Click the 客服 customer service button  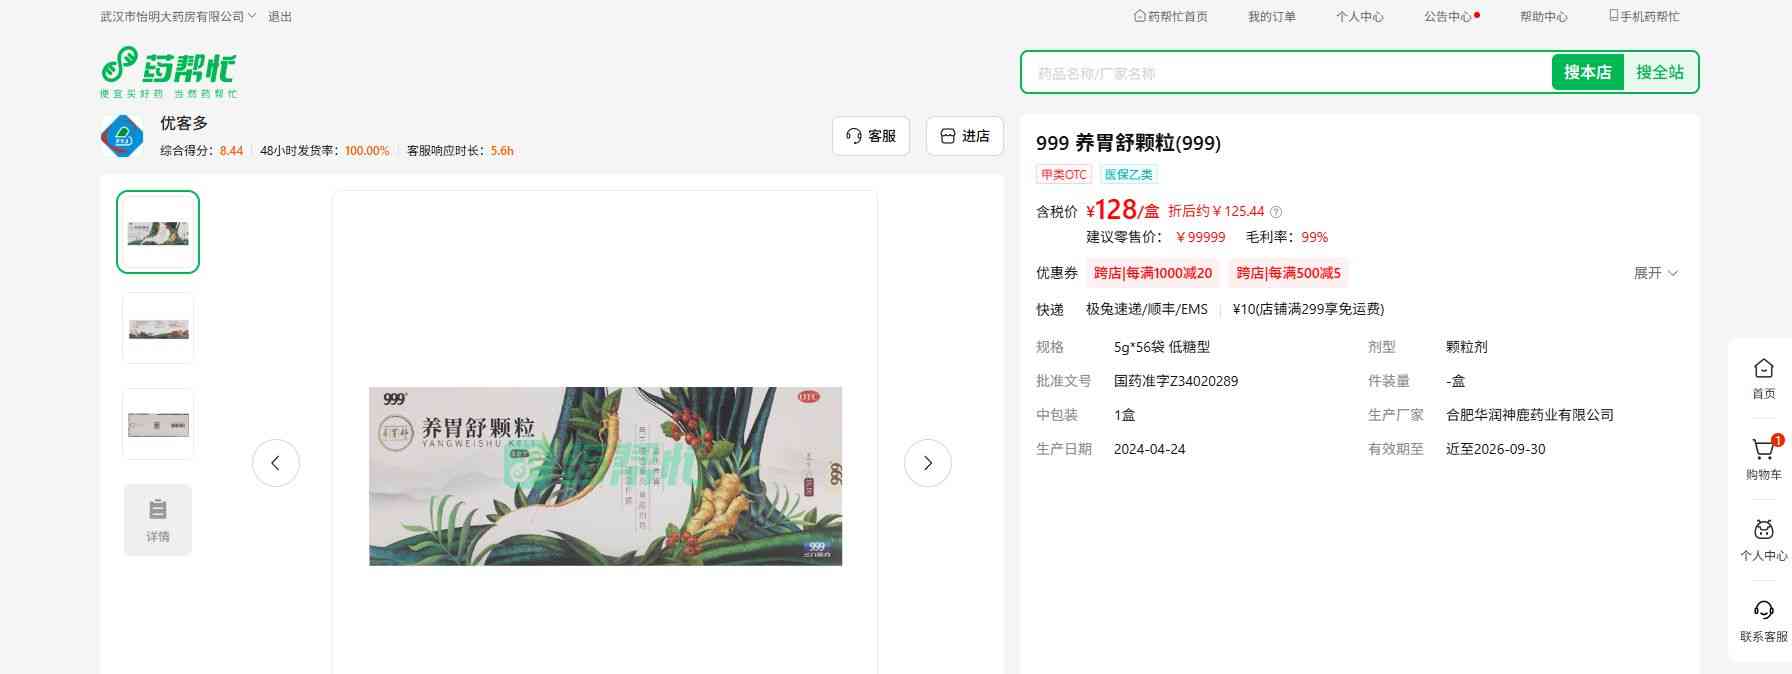(871, 136)
